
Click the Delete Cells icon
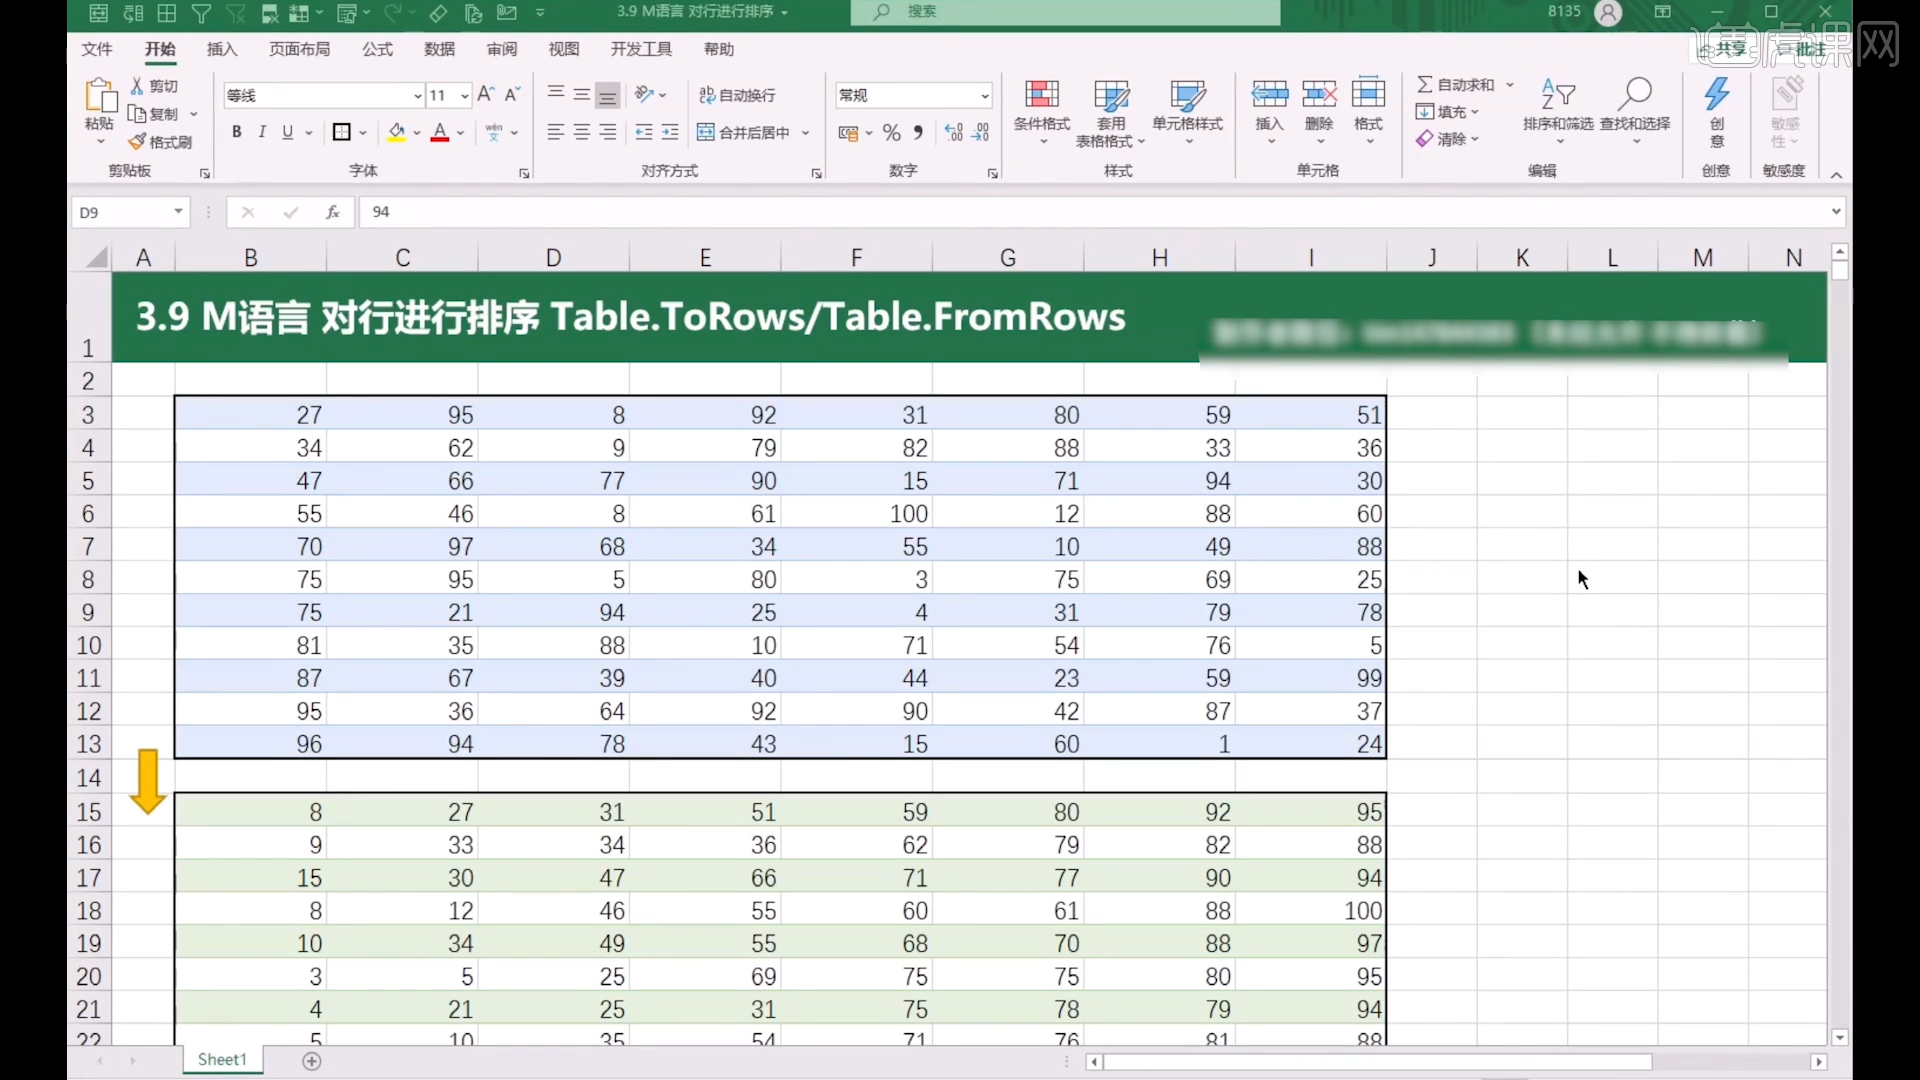1319,96
